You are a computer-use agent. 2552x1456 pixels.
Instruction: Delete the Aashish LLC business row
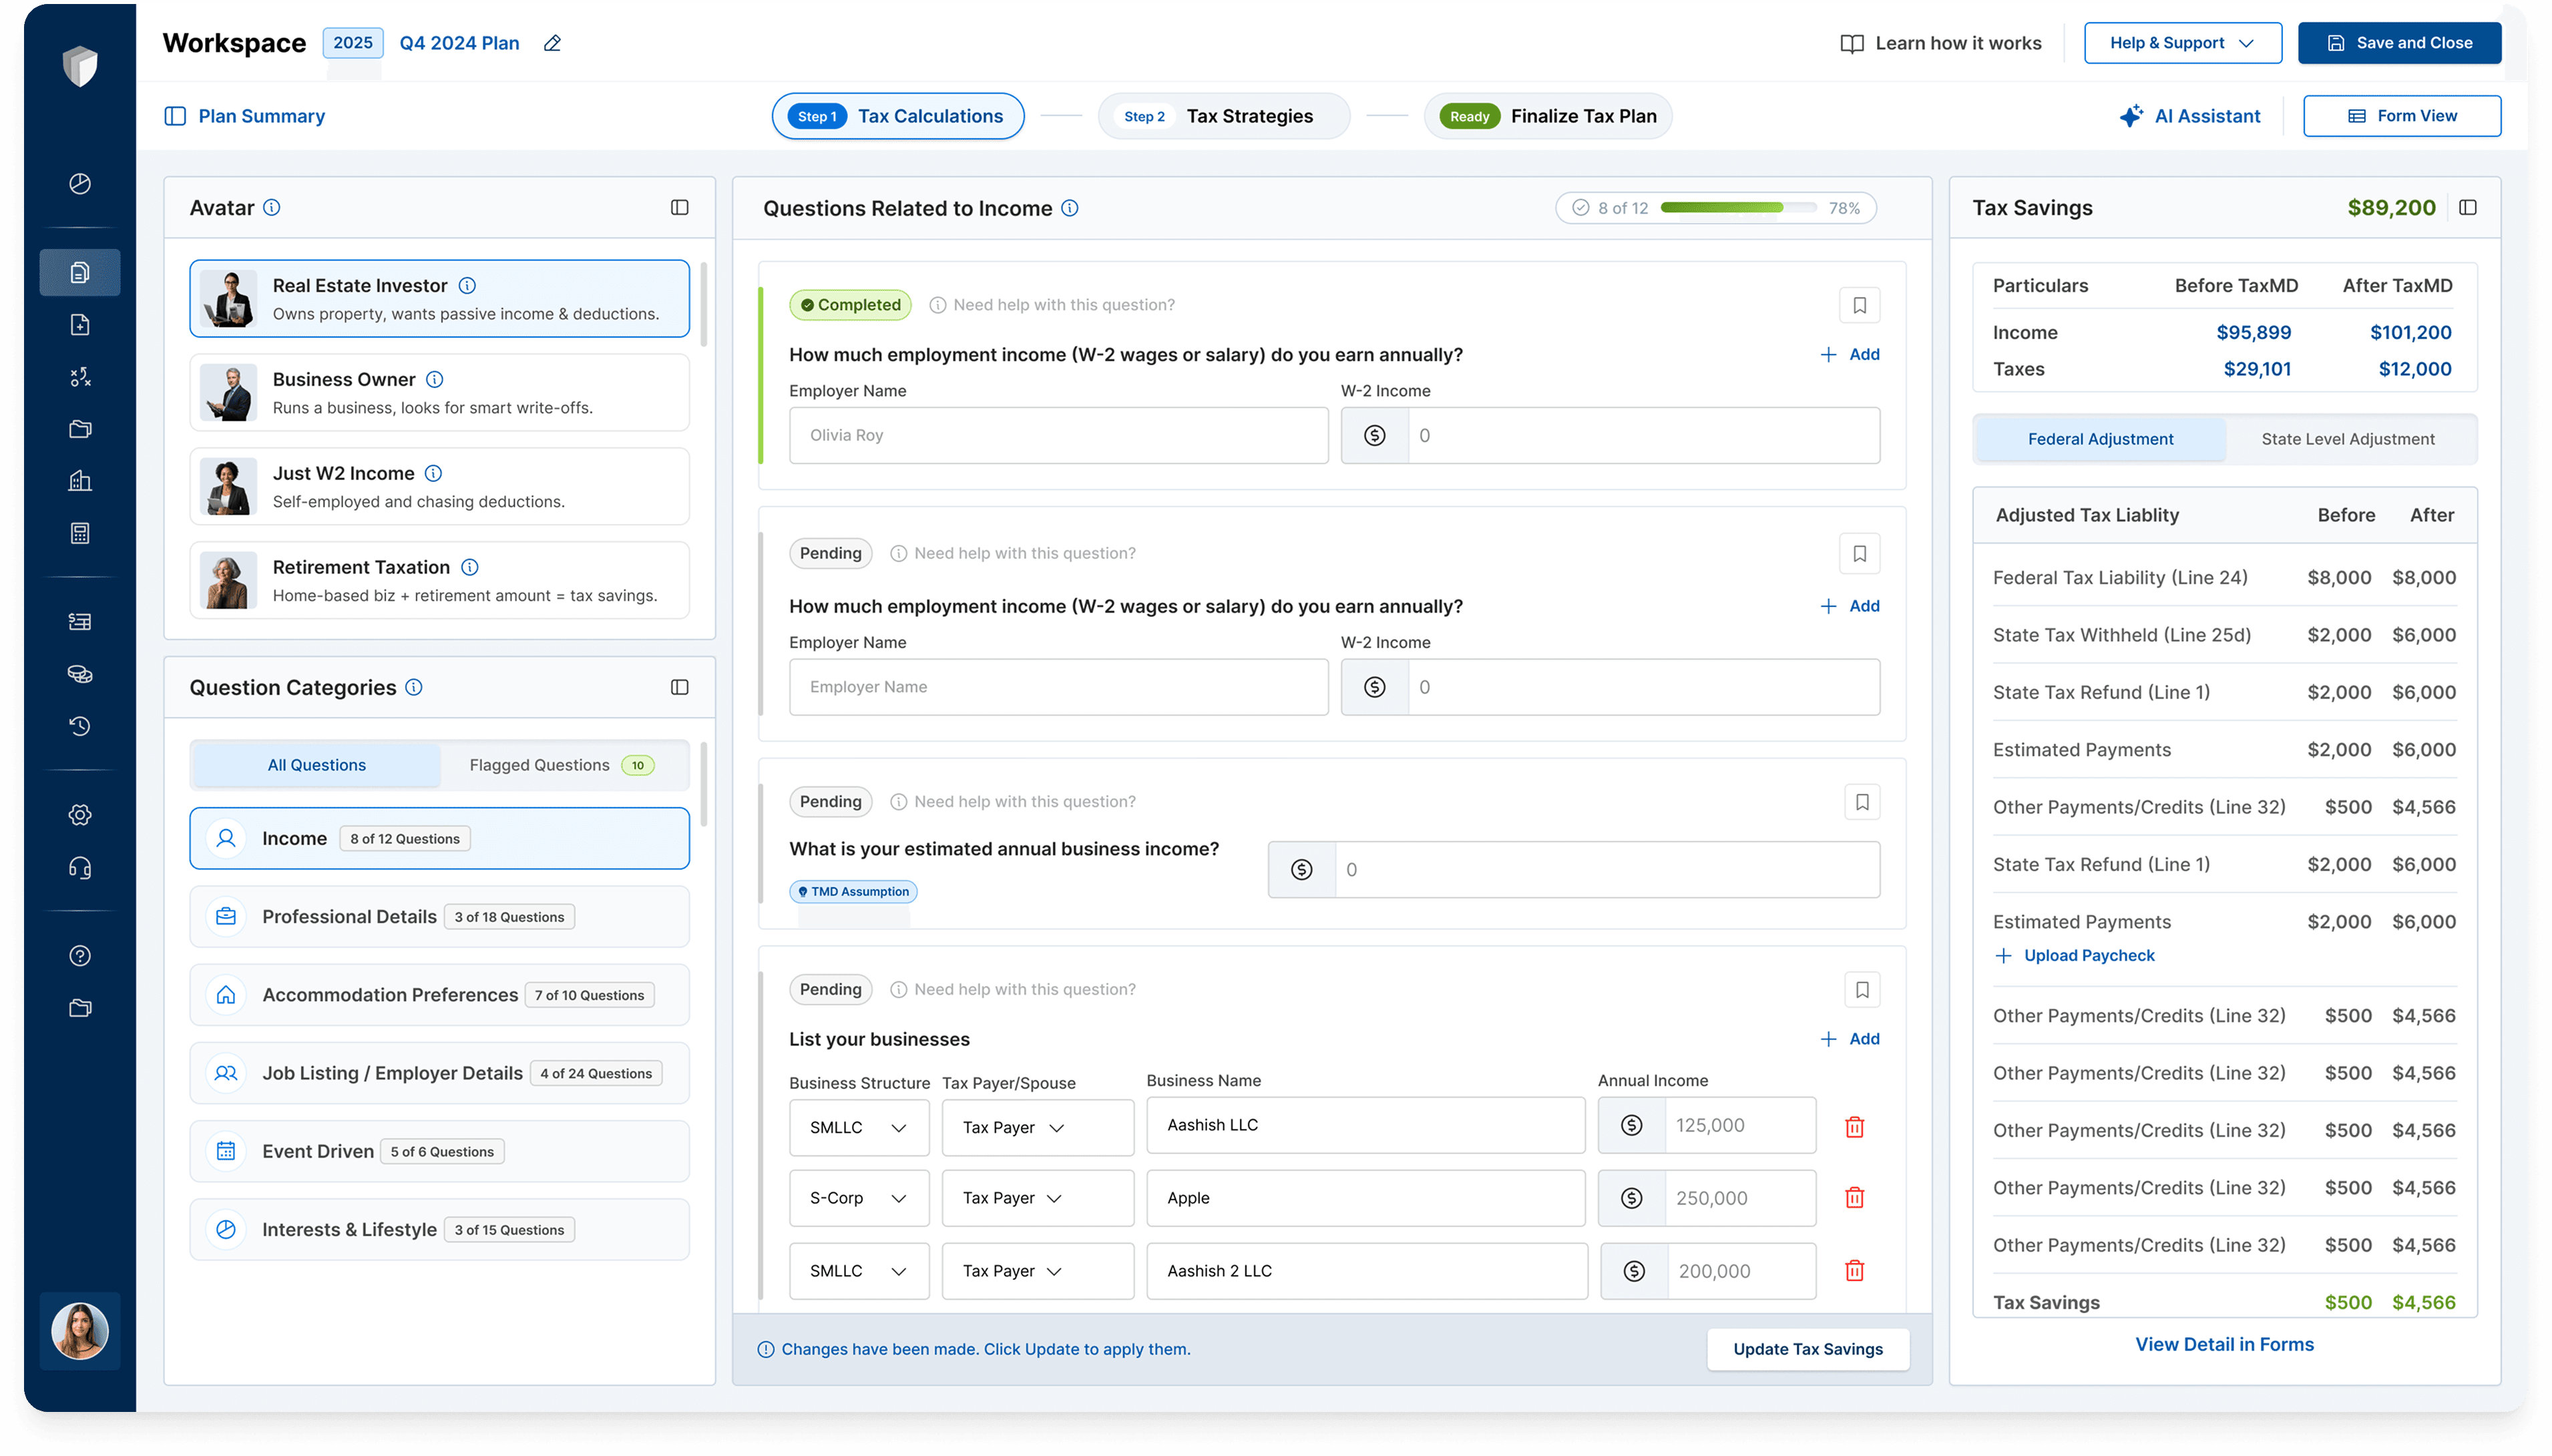1854,1127
